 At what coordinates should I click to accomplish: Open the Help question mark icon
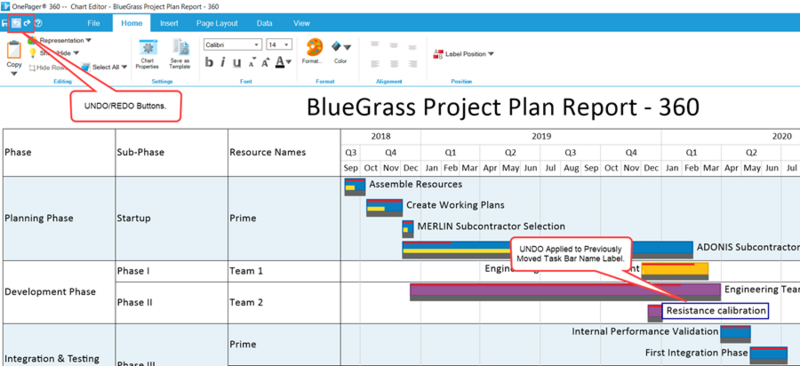(38, 23)
